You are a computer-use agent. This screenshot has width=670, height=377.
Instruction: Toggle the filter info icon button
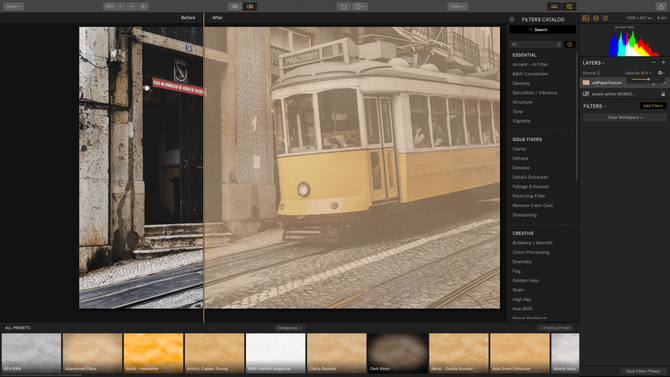pyautogui.click(x=570, y=44)
